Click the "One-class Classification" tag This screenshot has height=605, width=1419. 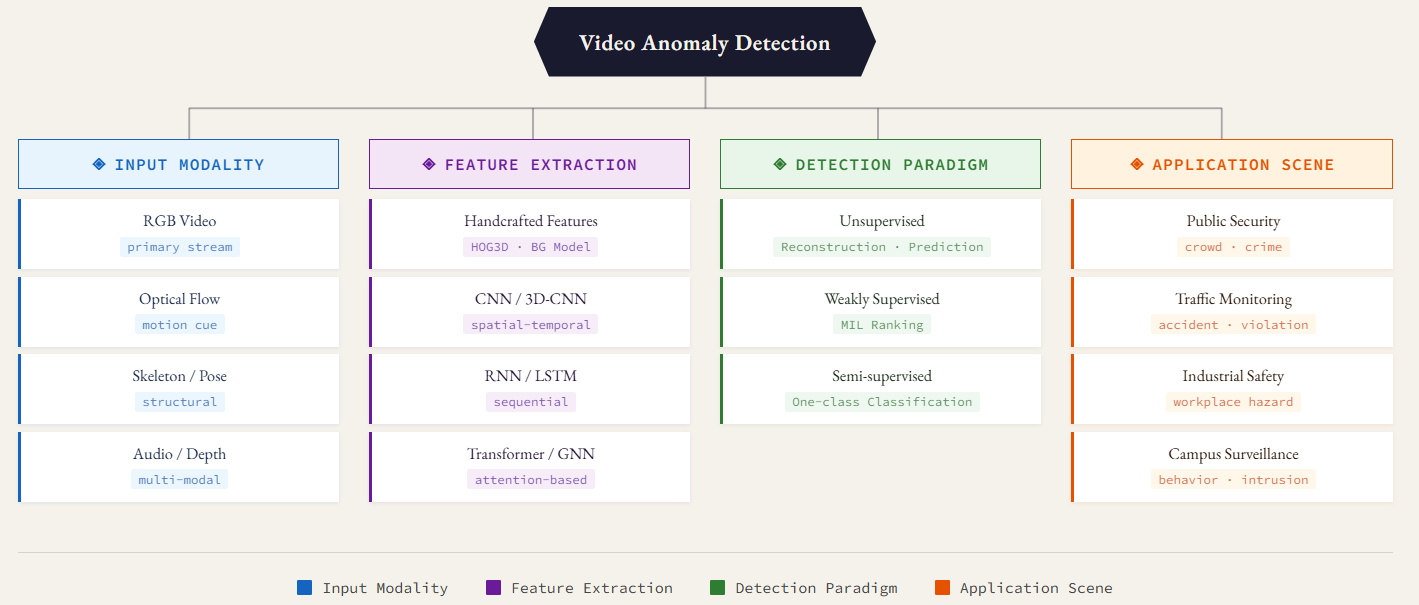882,402
